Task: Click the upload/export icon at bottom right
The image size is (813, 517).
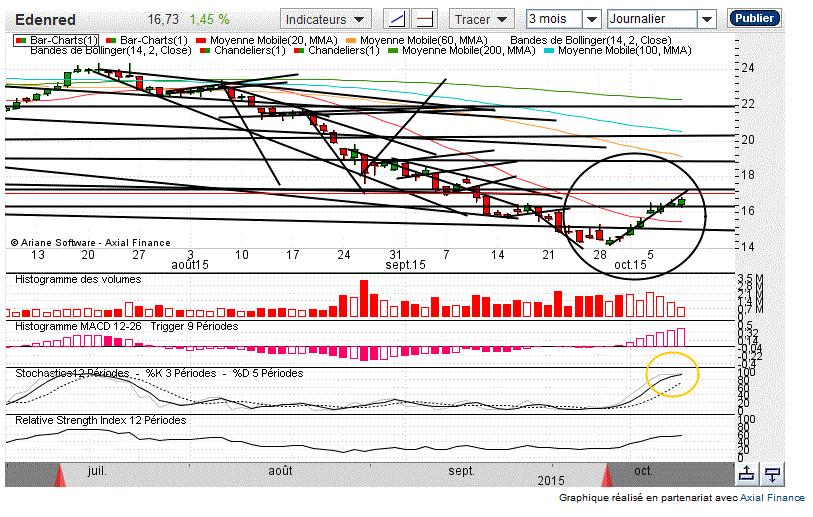Action: pyautogui.click(x=747, y=474)
